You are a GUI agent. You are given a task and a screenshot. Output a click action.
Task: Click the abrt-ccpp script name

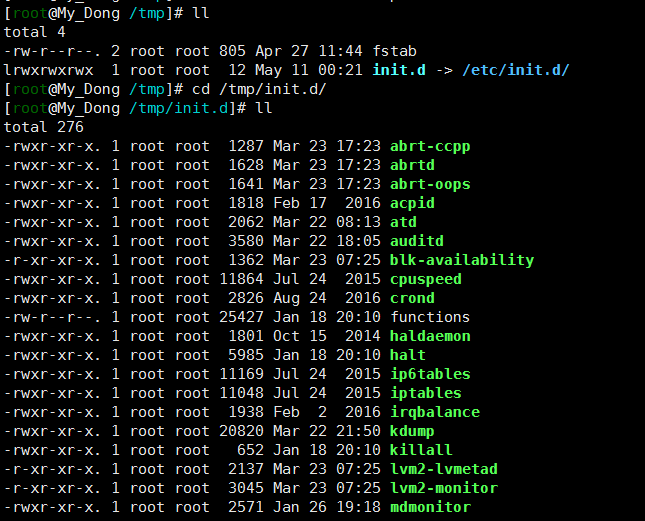pos(430,146)
